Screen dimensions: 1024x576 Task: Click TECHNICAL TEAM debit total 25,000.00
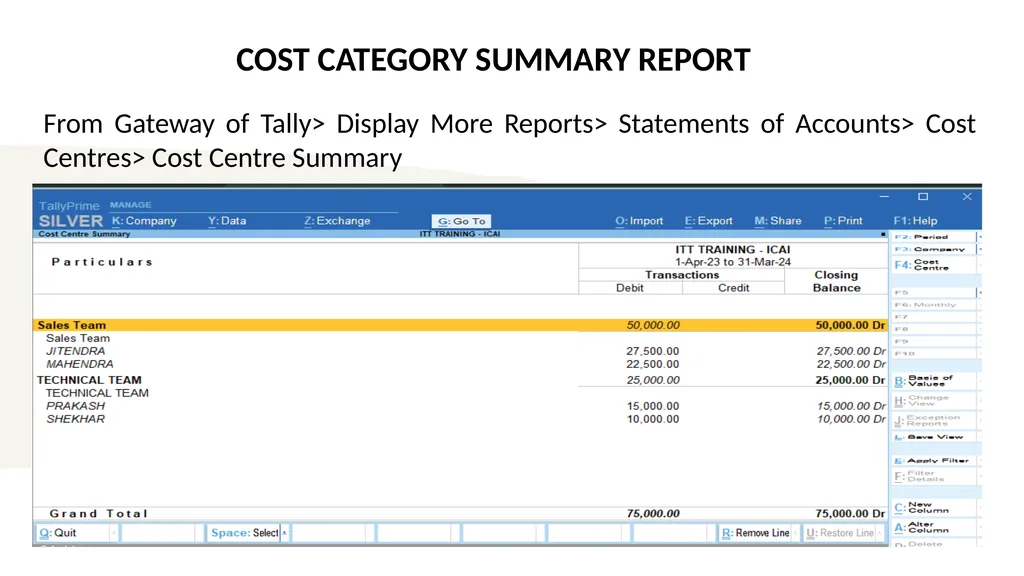652,379
